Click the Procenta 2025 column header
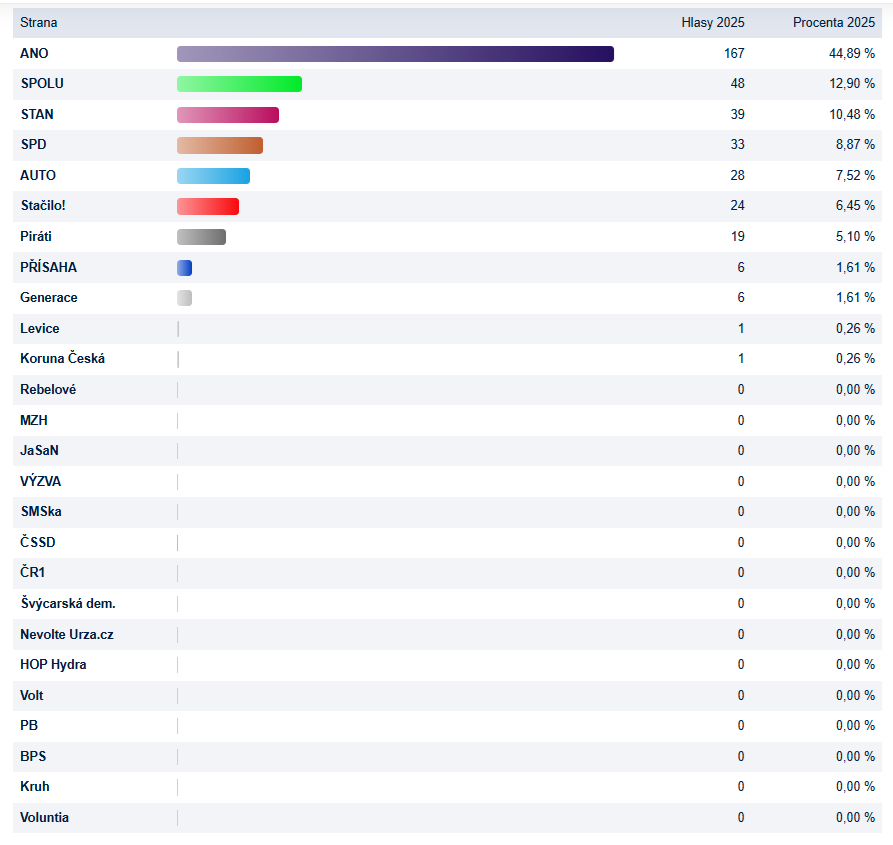The height and width of the screenshot is (845, 893). (x=833, y=22)
